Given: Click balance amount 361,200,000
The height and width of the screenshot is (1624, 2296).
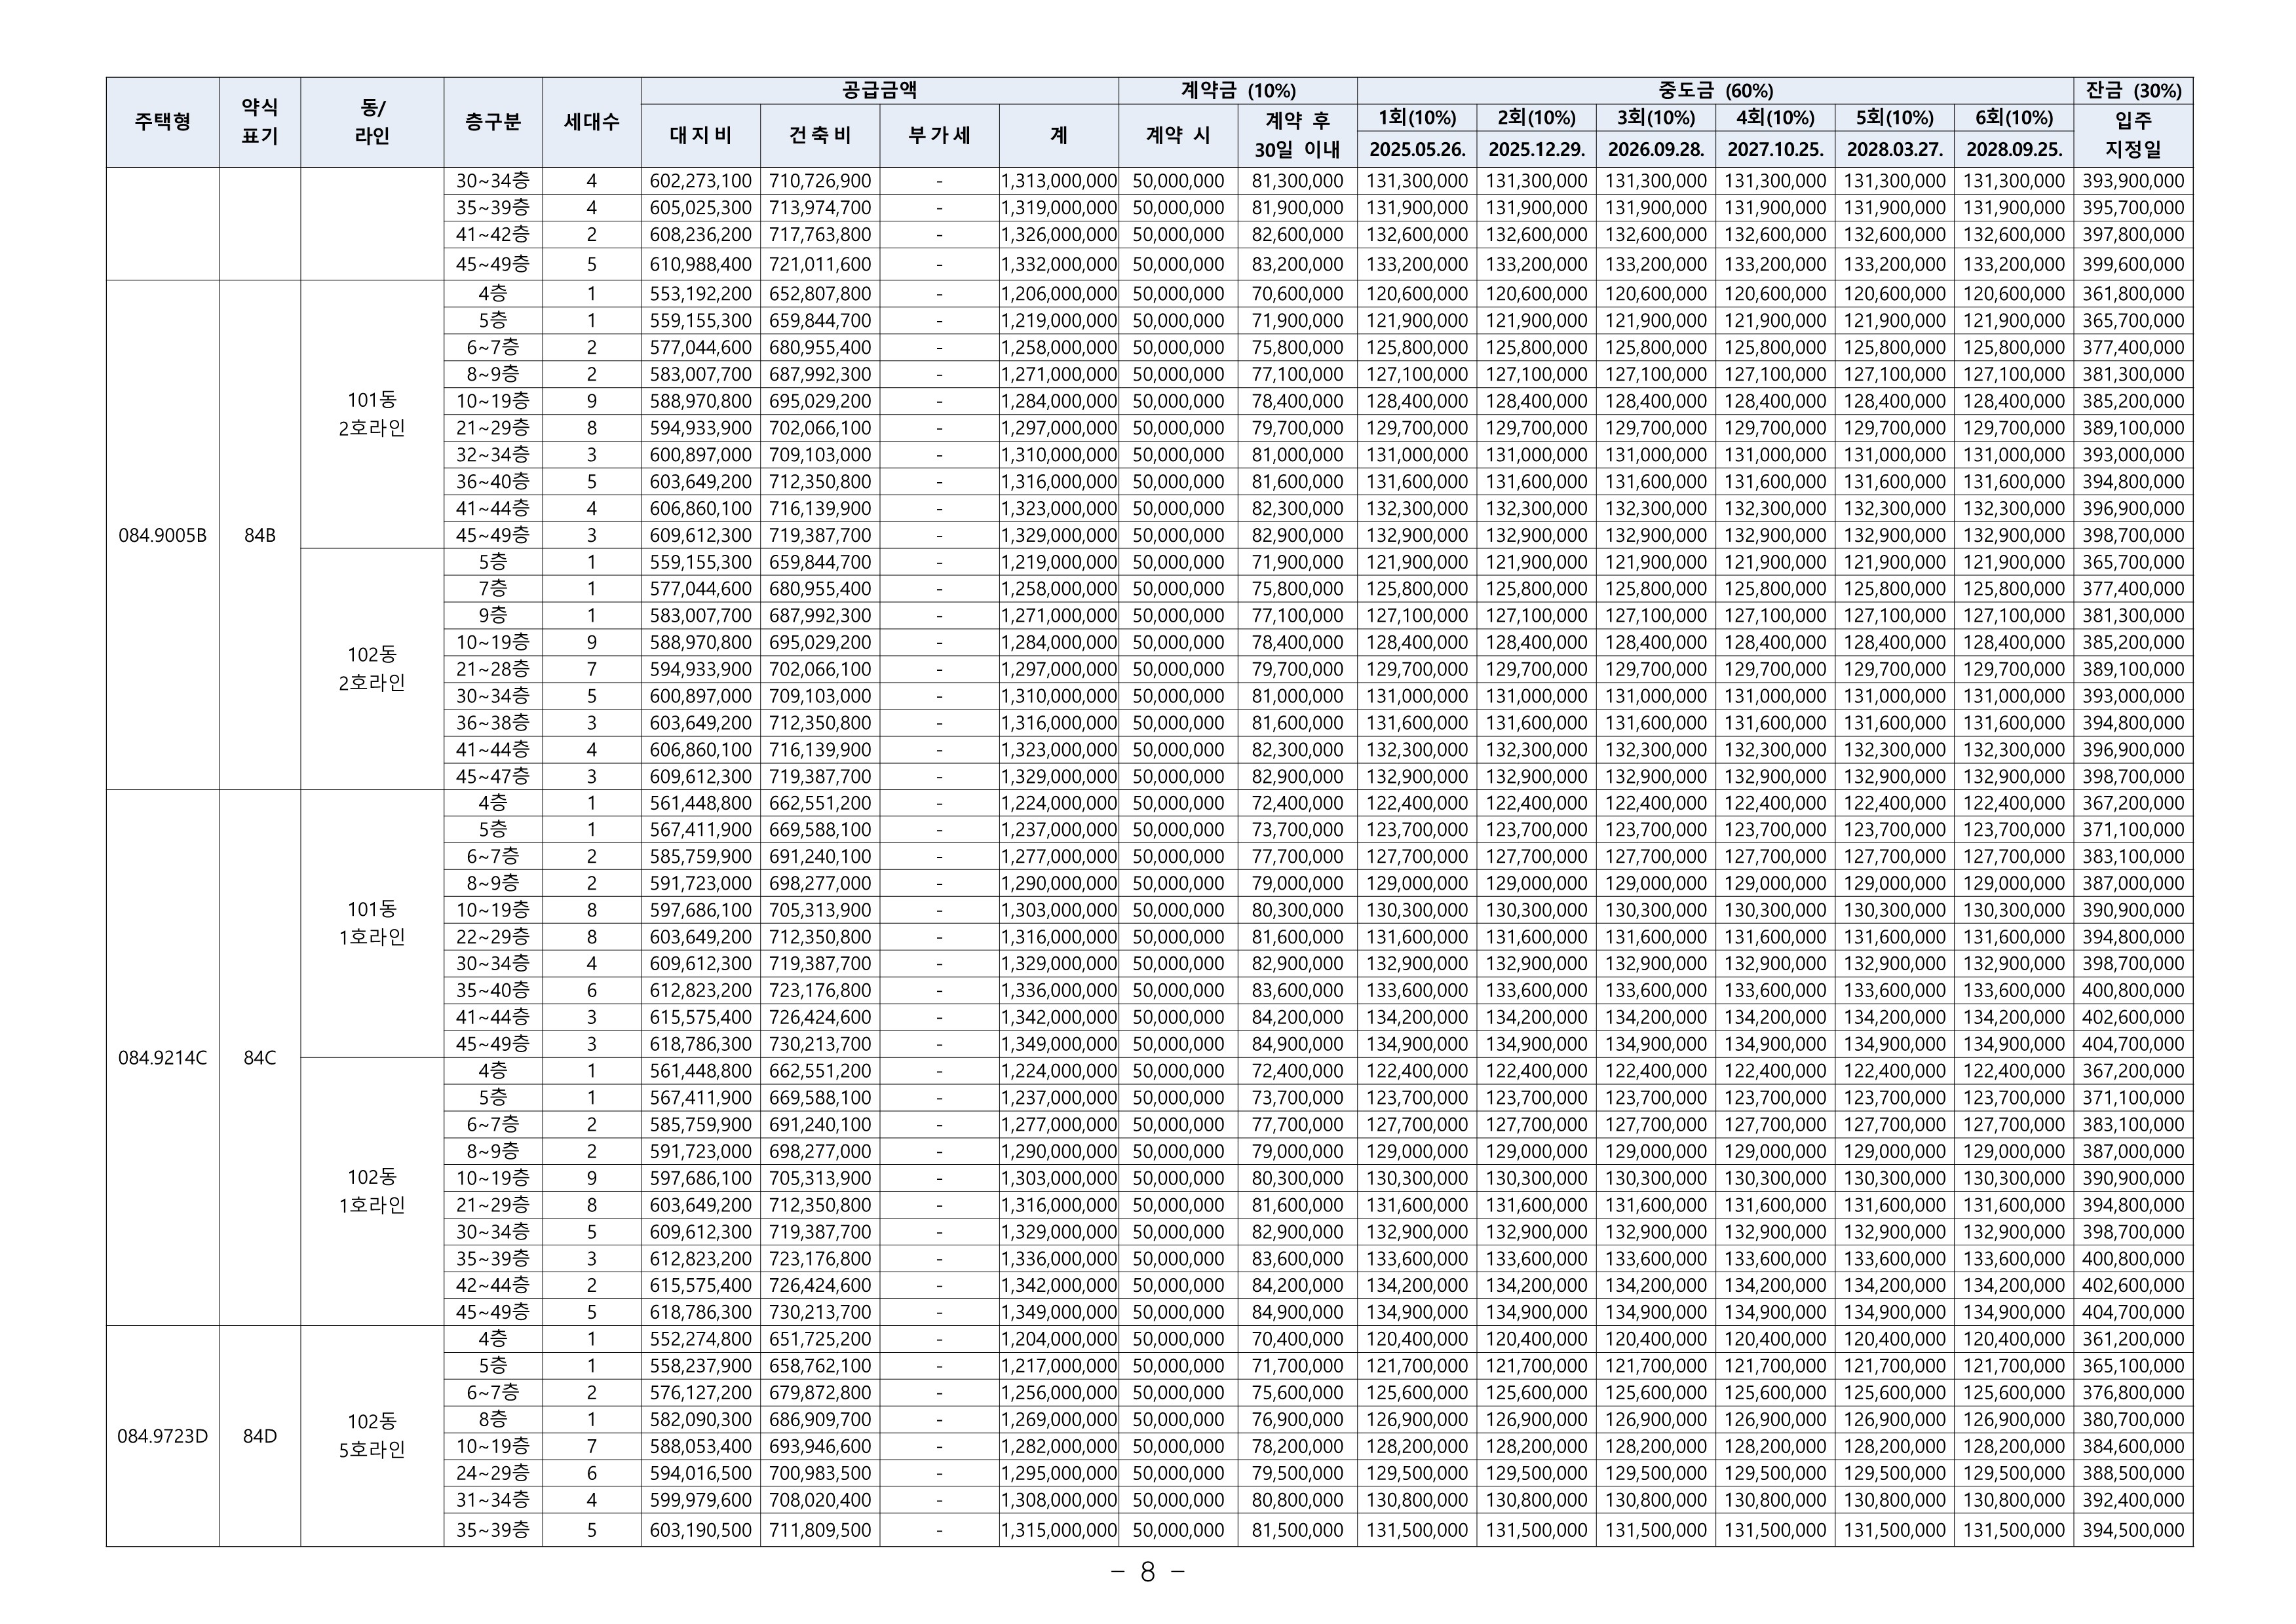Looking at the screenshot, I should [x=2133, y=1339].
